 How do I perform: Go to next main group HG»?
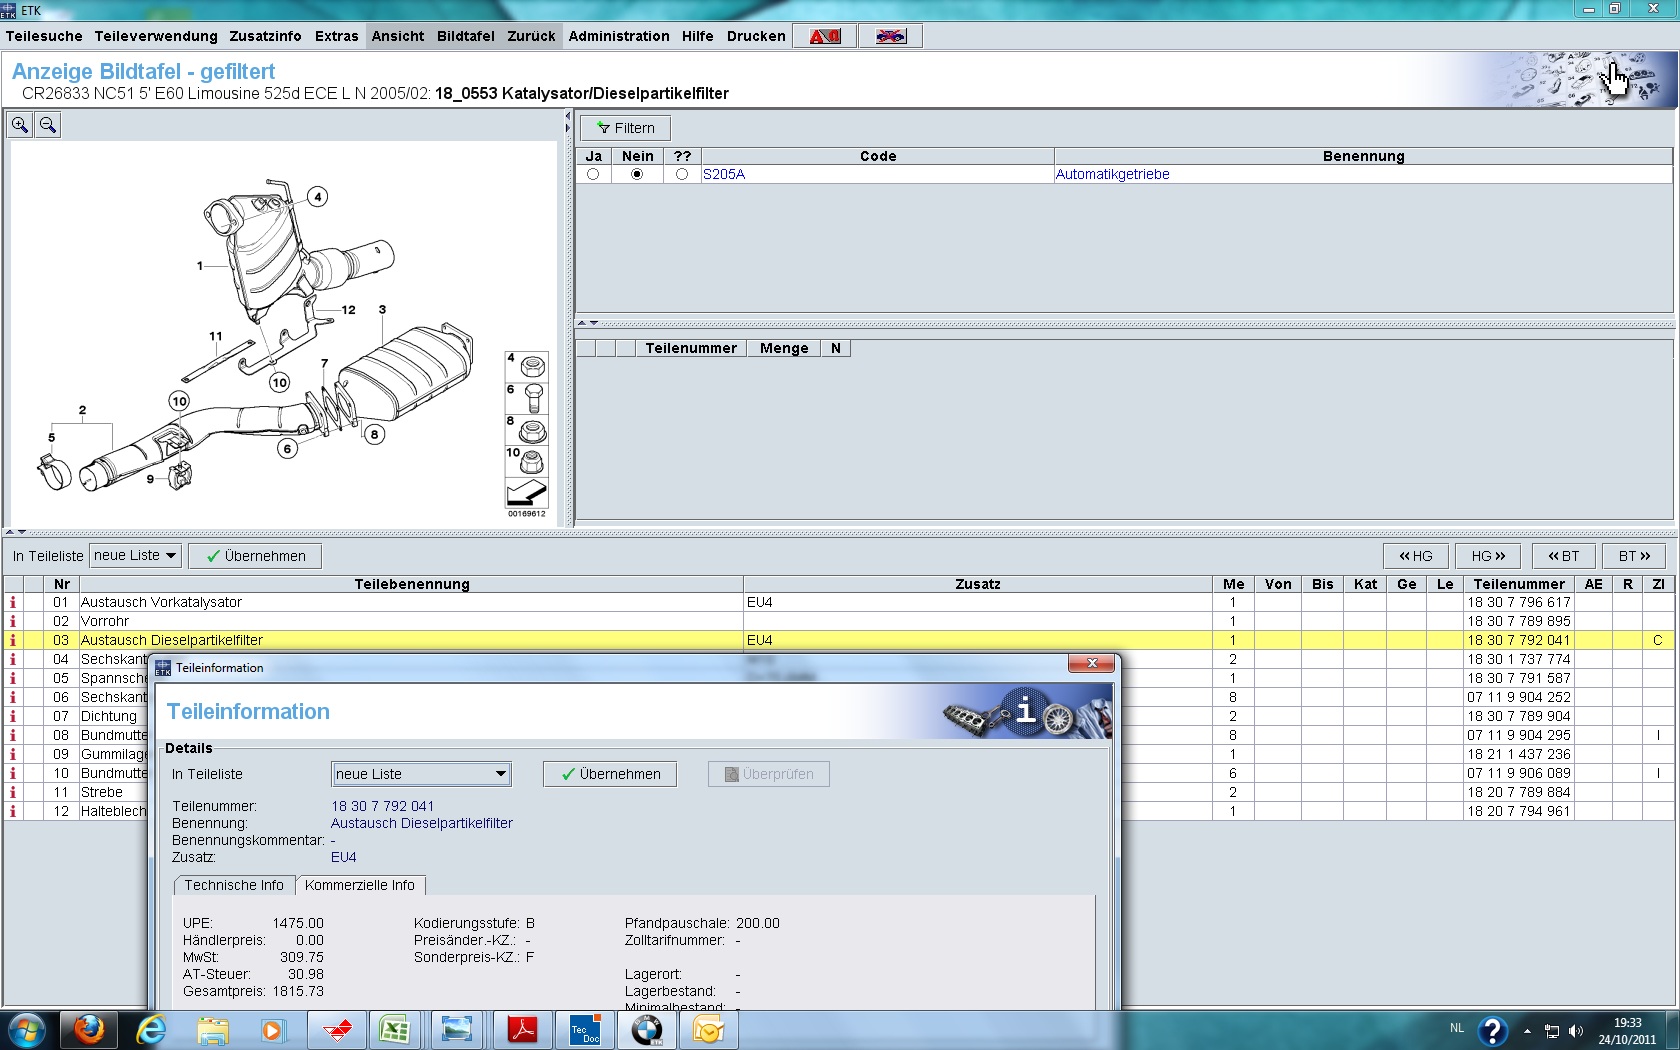(1488, 556)
